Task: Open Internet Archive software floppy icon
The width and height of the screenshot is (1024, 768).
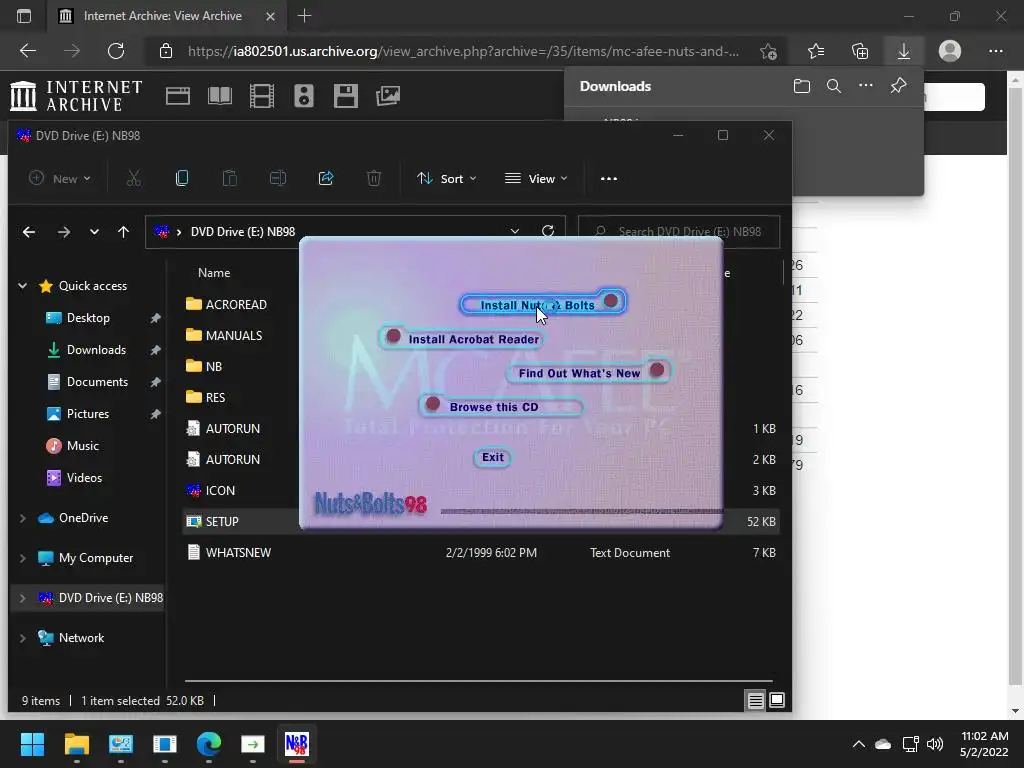Action: (x=345, y=96)
